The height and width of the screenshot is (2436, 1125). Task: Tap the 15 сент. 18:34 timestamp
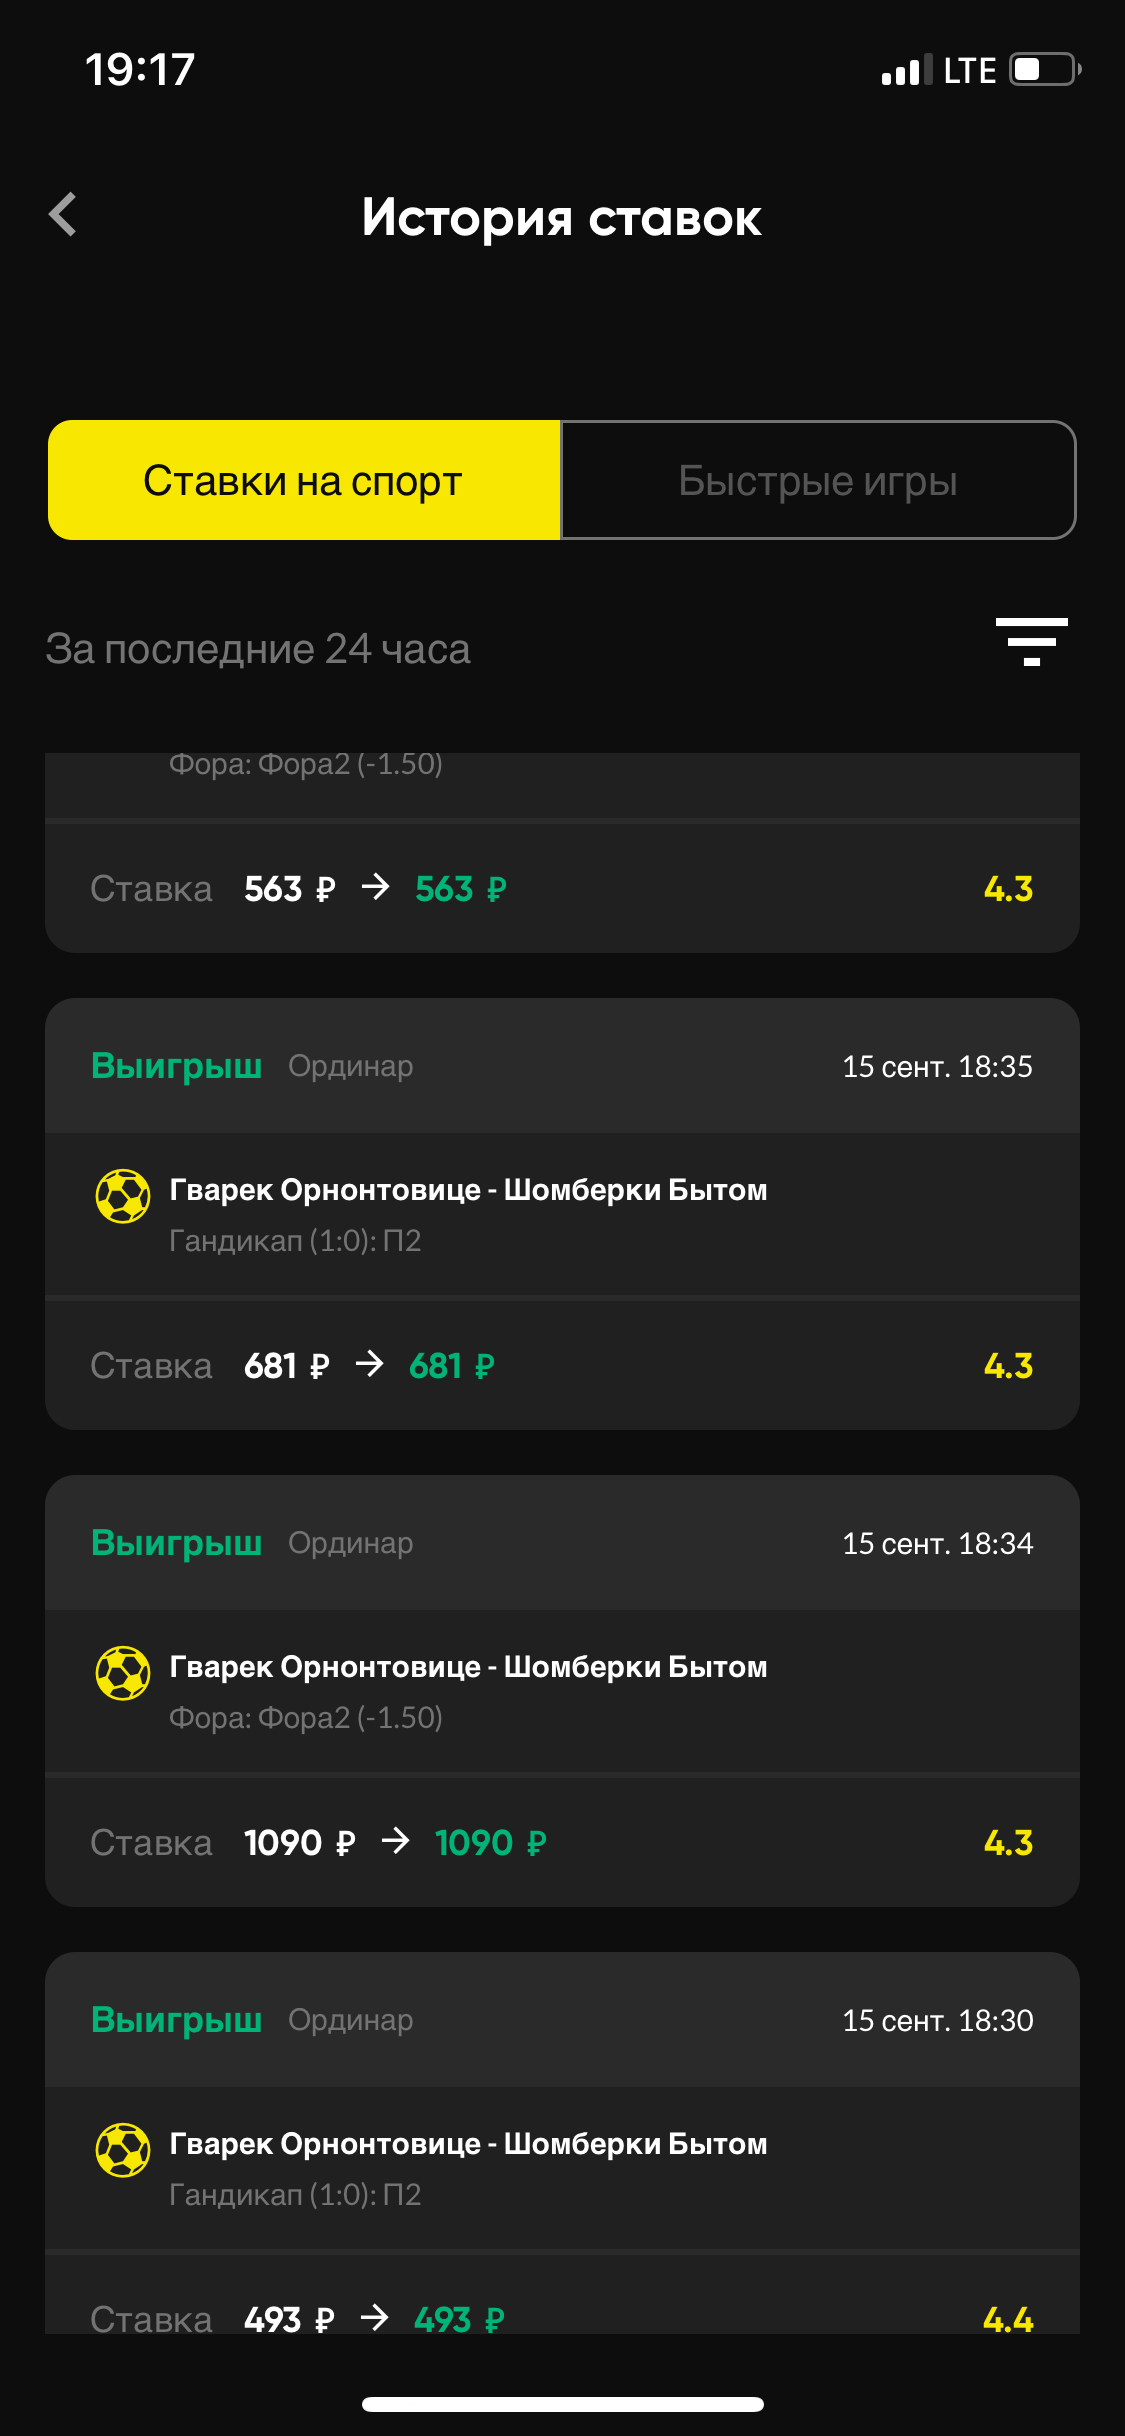point(937,1544)
